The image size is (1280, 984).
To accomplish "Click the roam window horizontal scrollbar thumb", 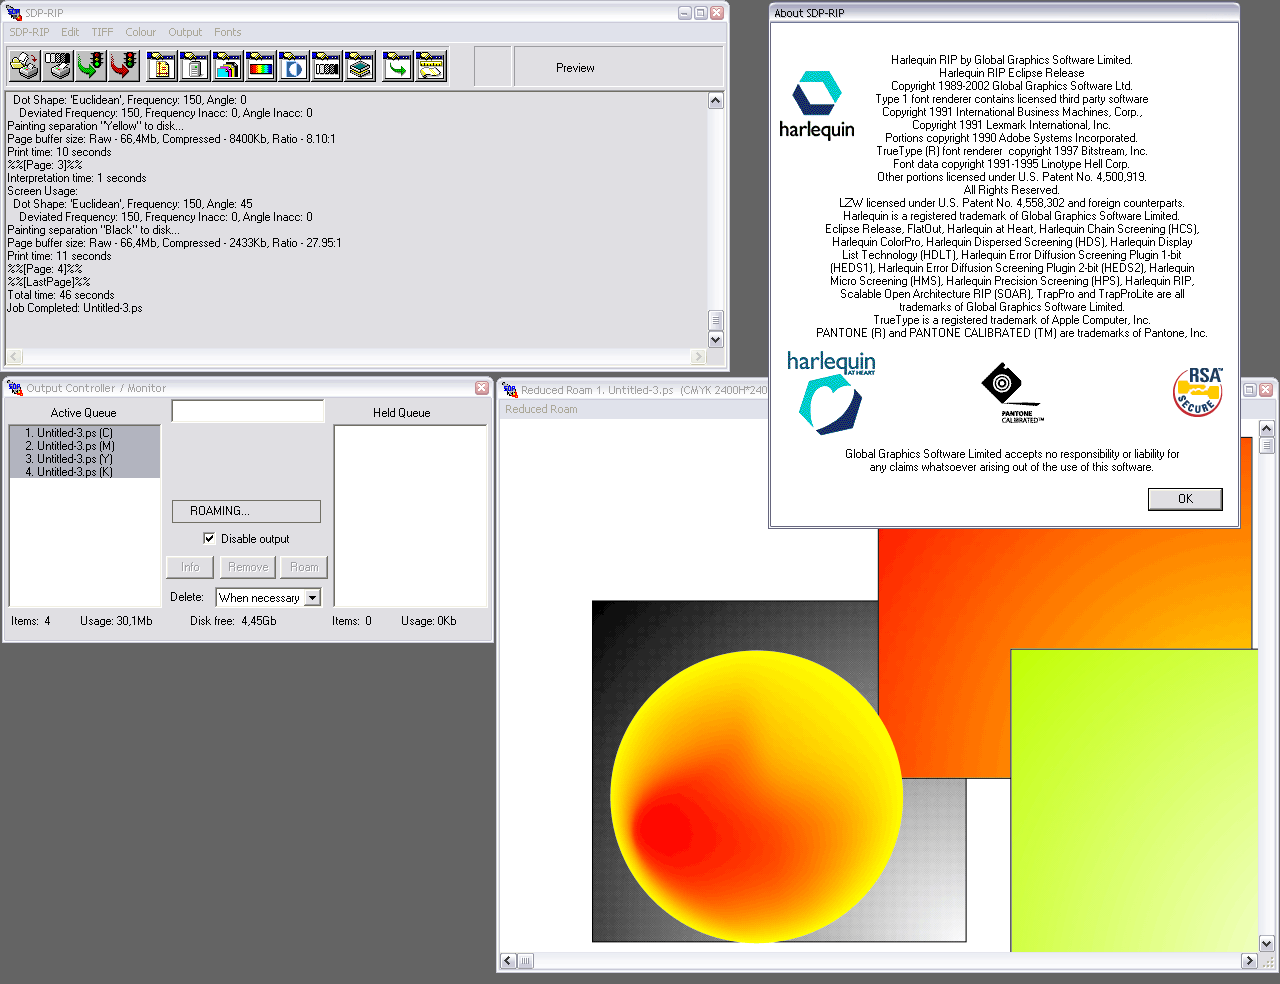I will [525, 961].
